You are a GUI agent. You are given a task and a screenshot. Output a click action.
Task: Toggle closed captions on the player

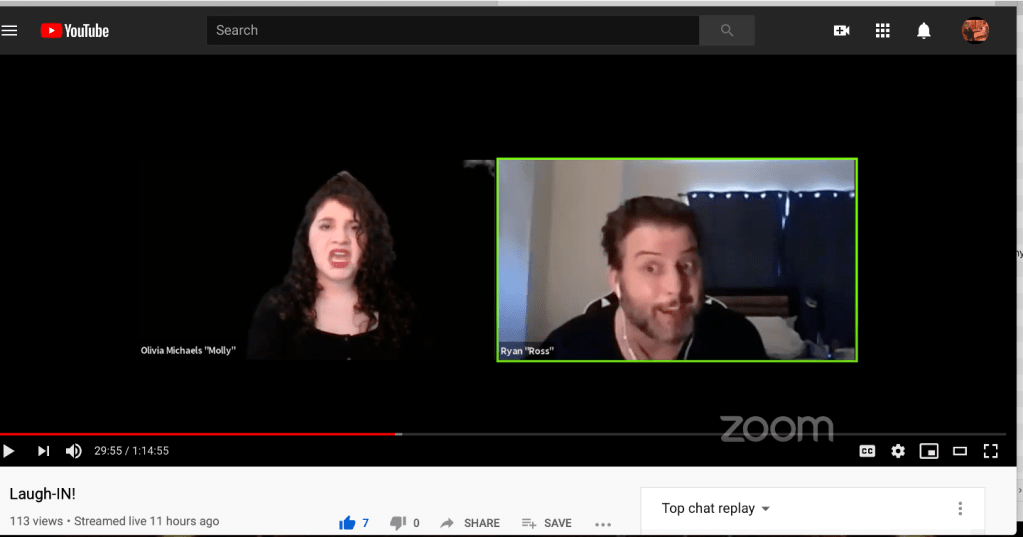click(x=867, y=451)
